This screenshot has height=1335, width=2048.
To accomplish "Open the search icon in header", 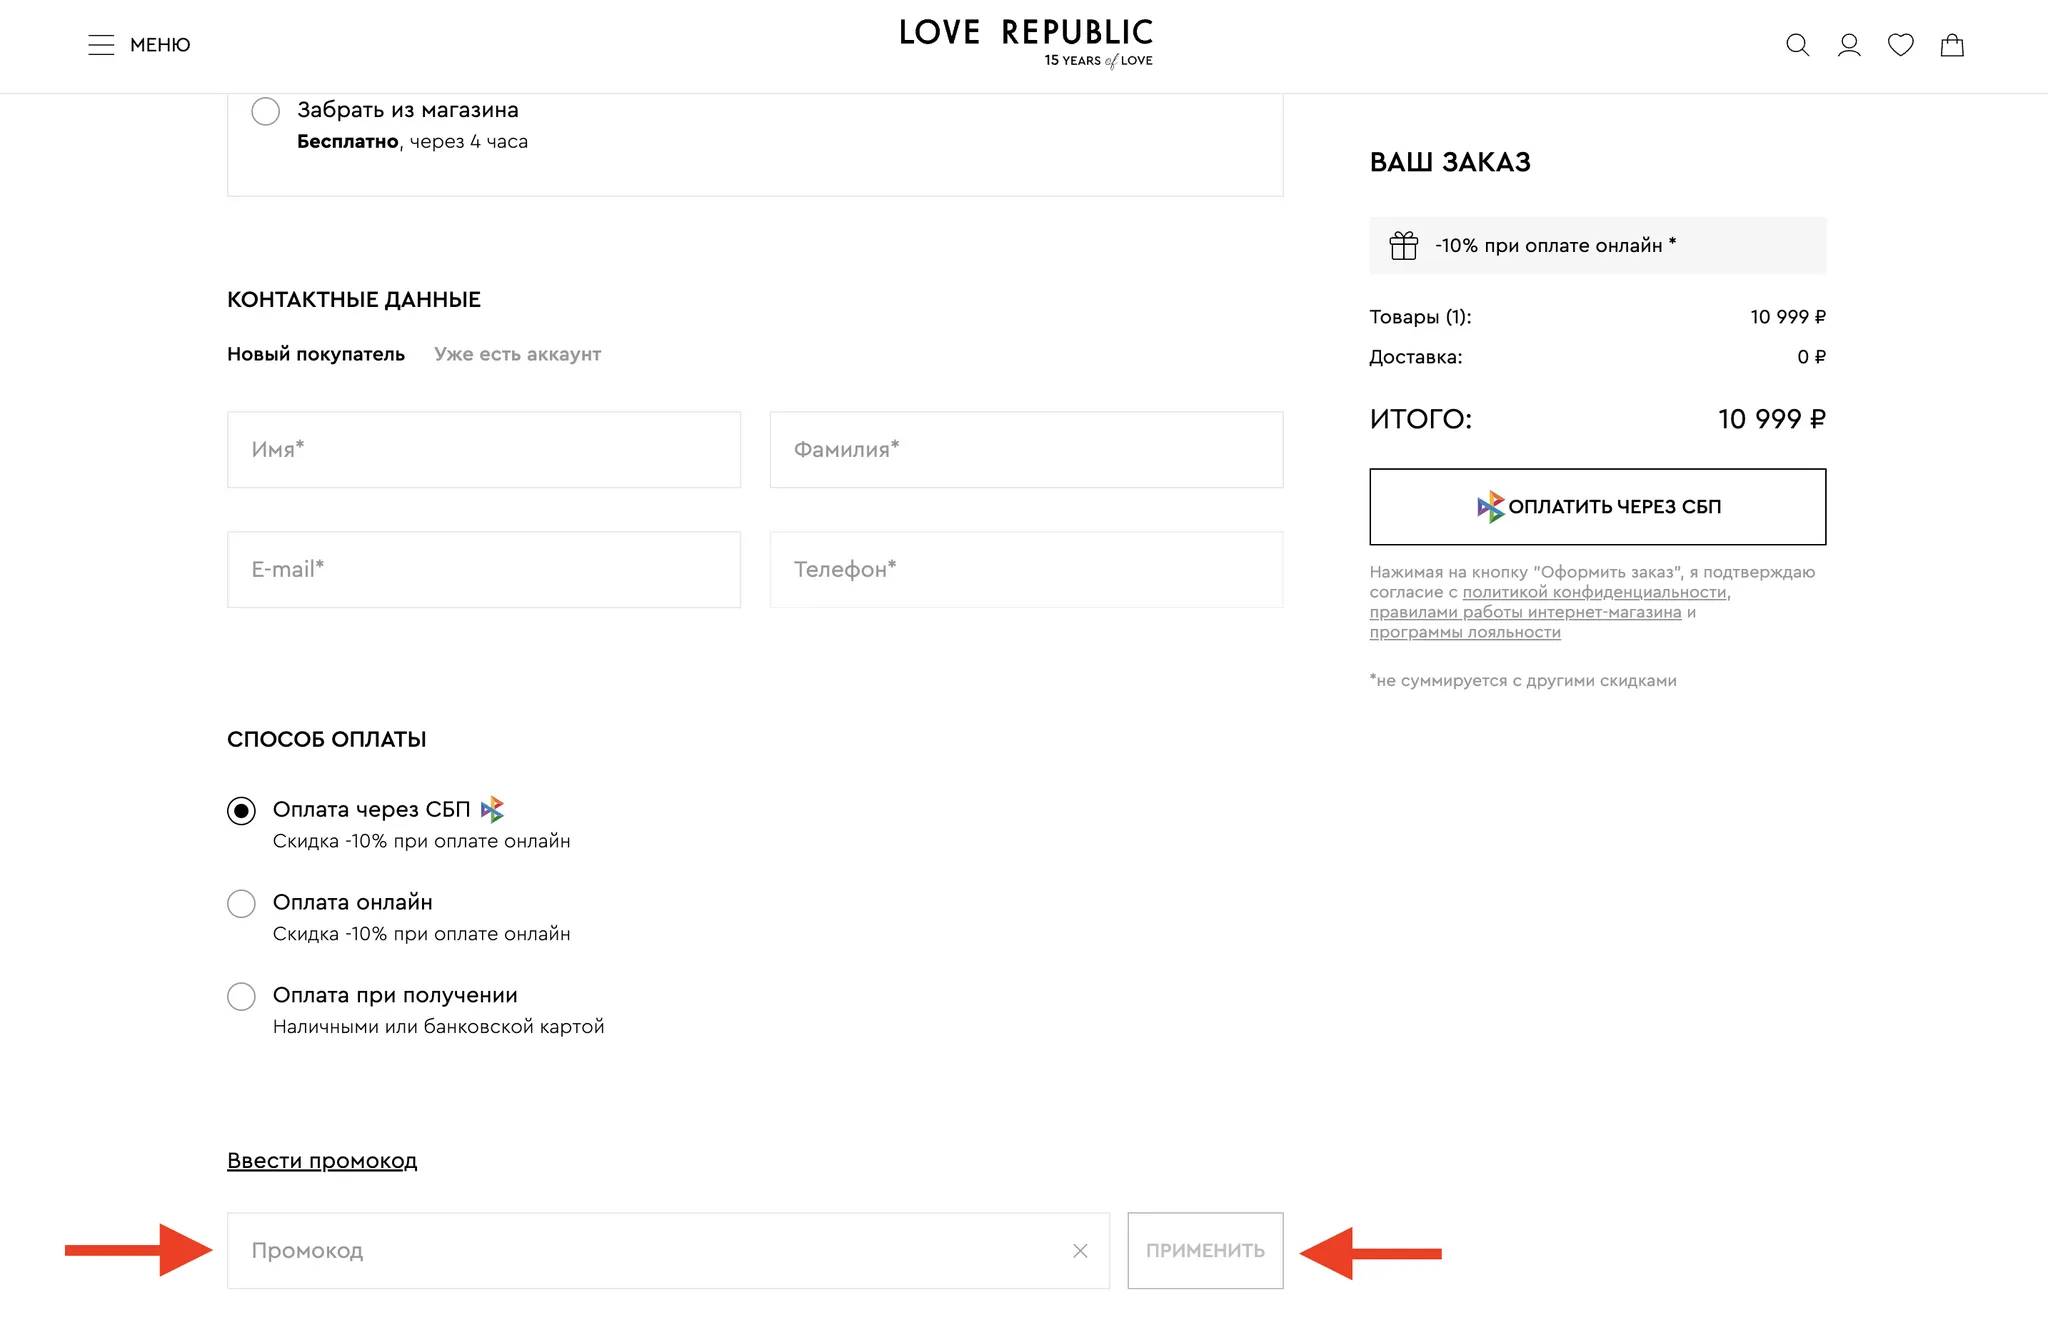I will pos(1797,45).
